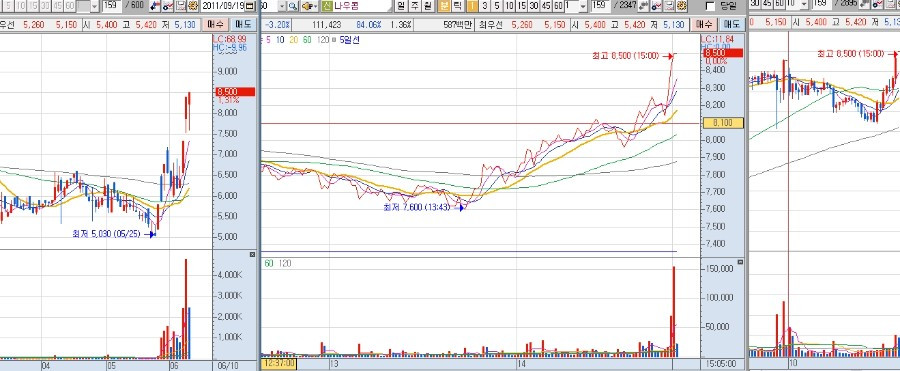Open chart line tool in middle chart toolbar
This screenshot has width=900, height=371.
tap(655, 6)
